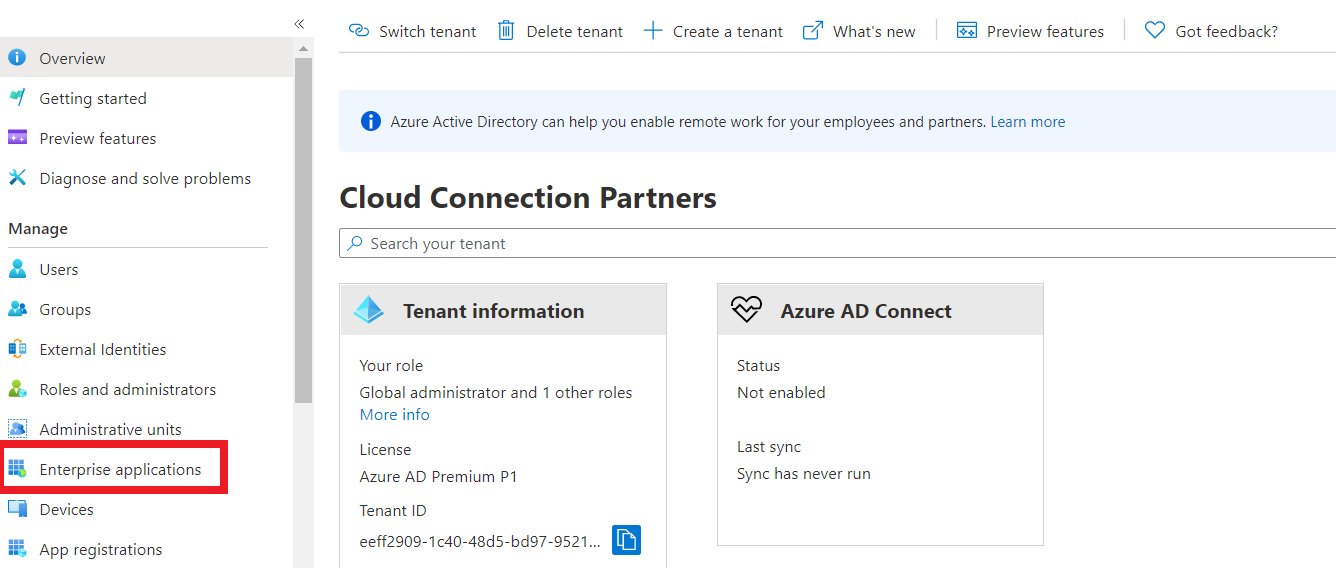Open What's new

pos(859,31)
